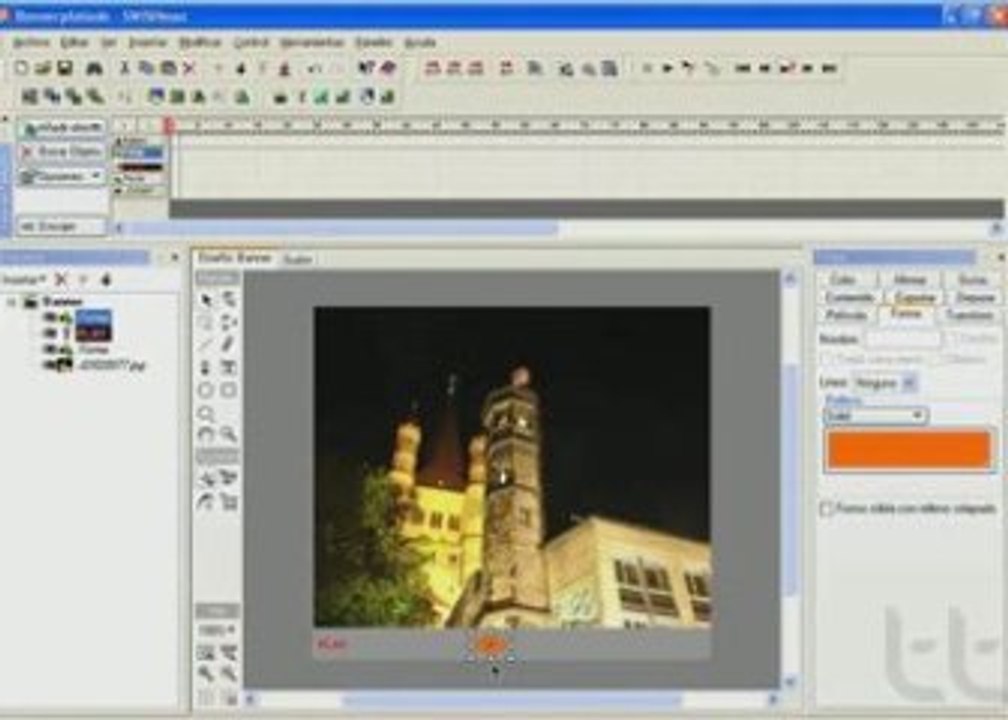Open the Archivo menu
The height and width of the screenshot is (720, 1008).
[31, 42]
